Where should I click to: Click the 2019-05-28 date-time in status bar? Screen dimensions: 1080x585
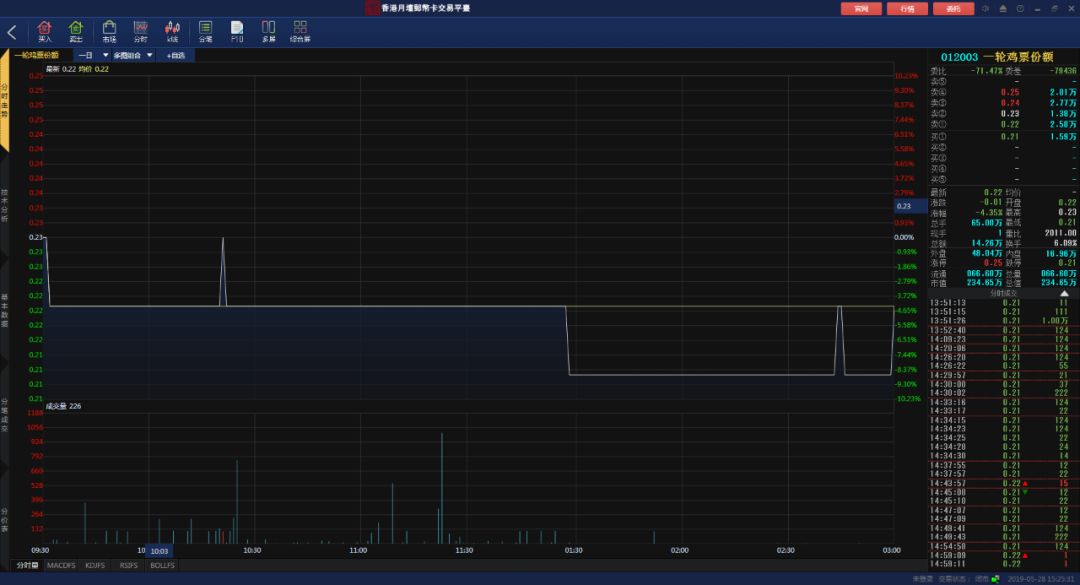pos(1041,579)
